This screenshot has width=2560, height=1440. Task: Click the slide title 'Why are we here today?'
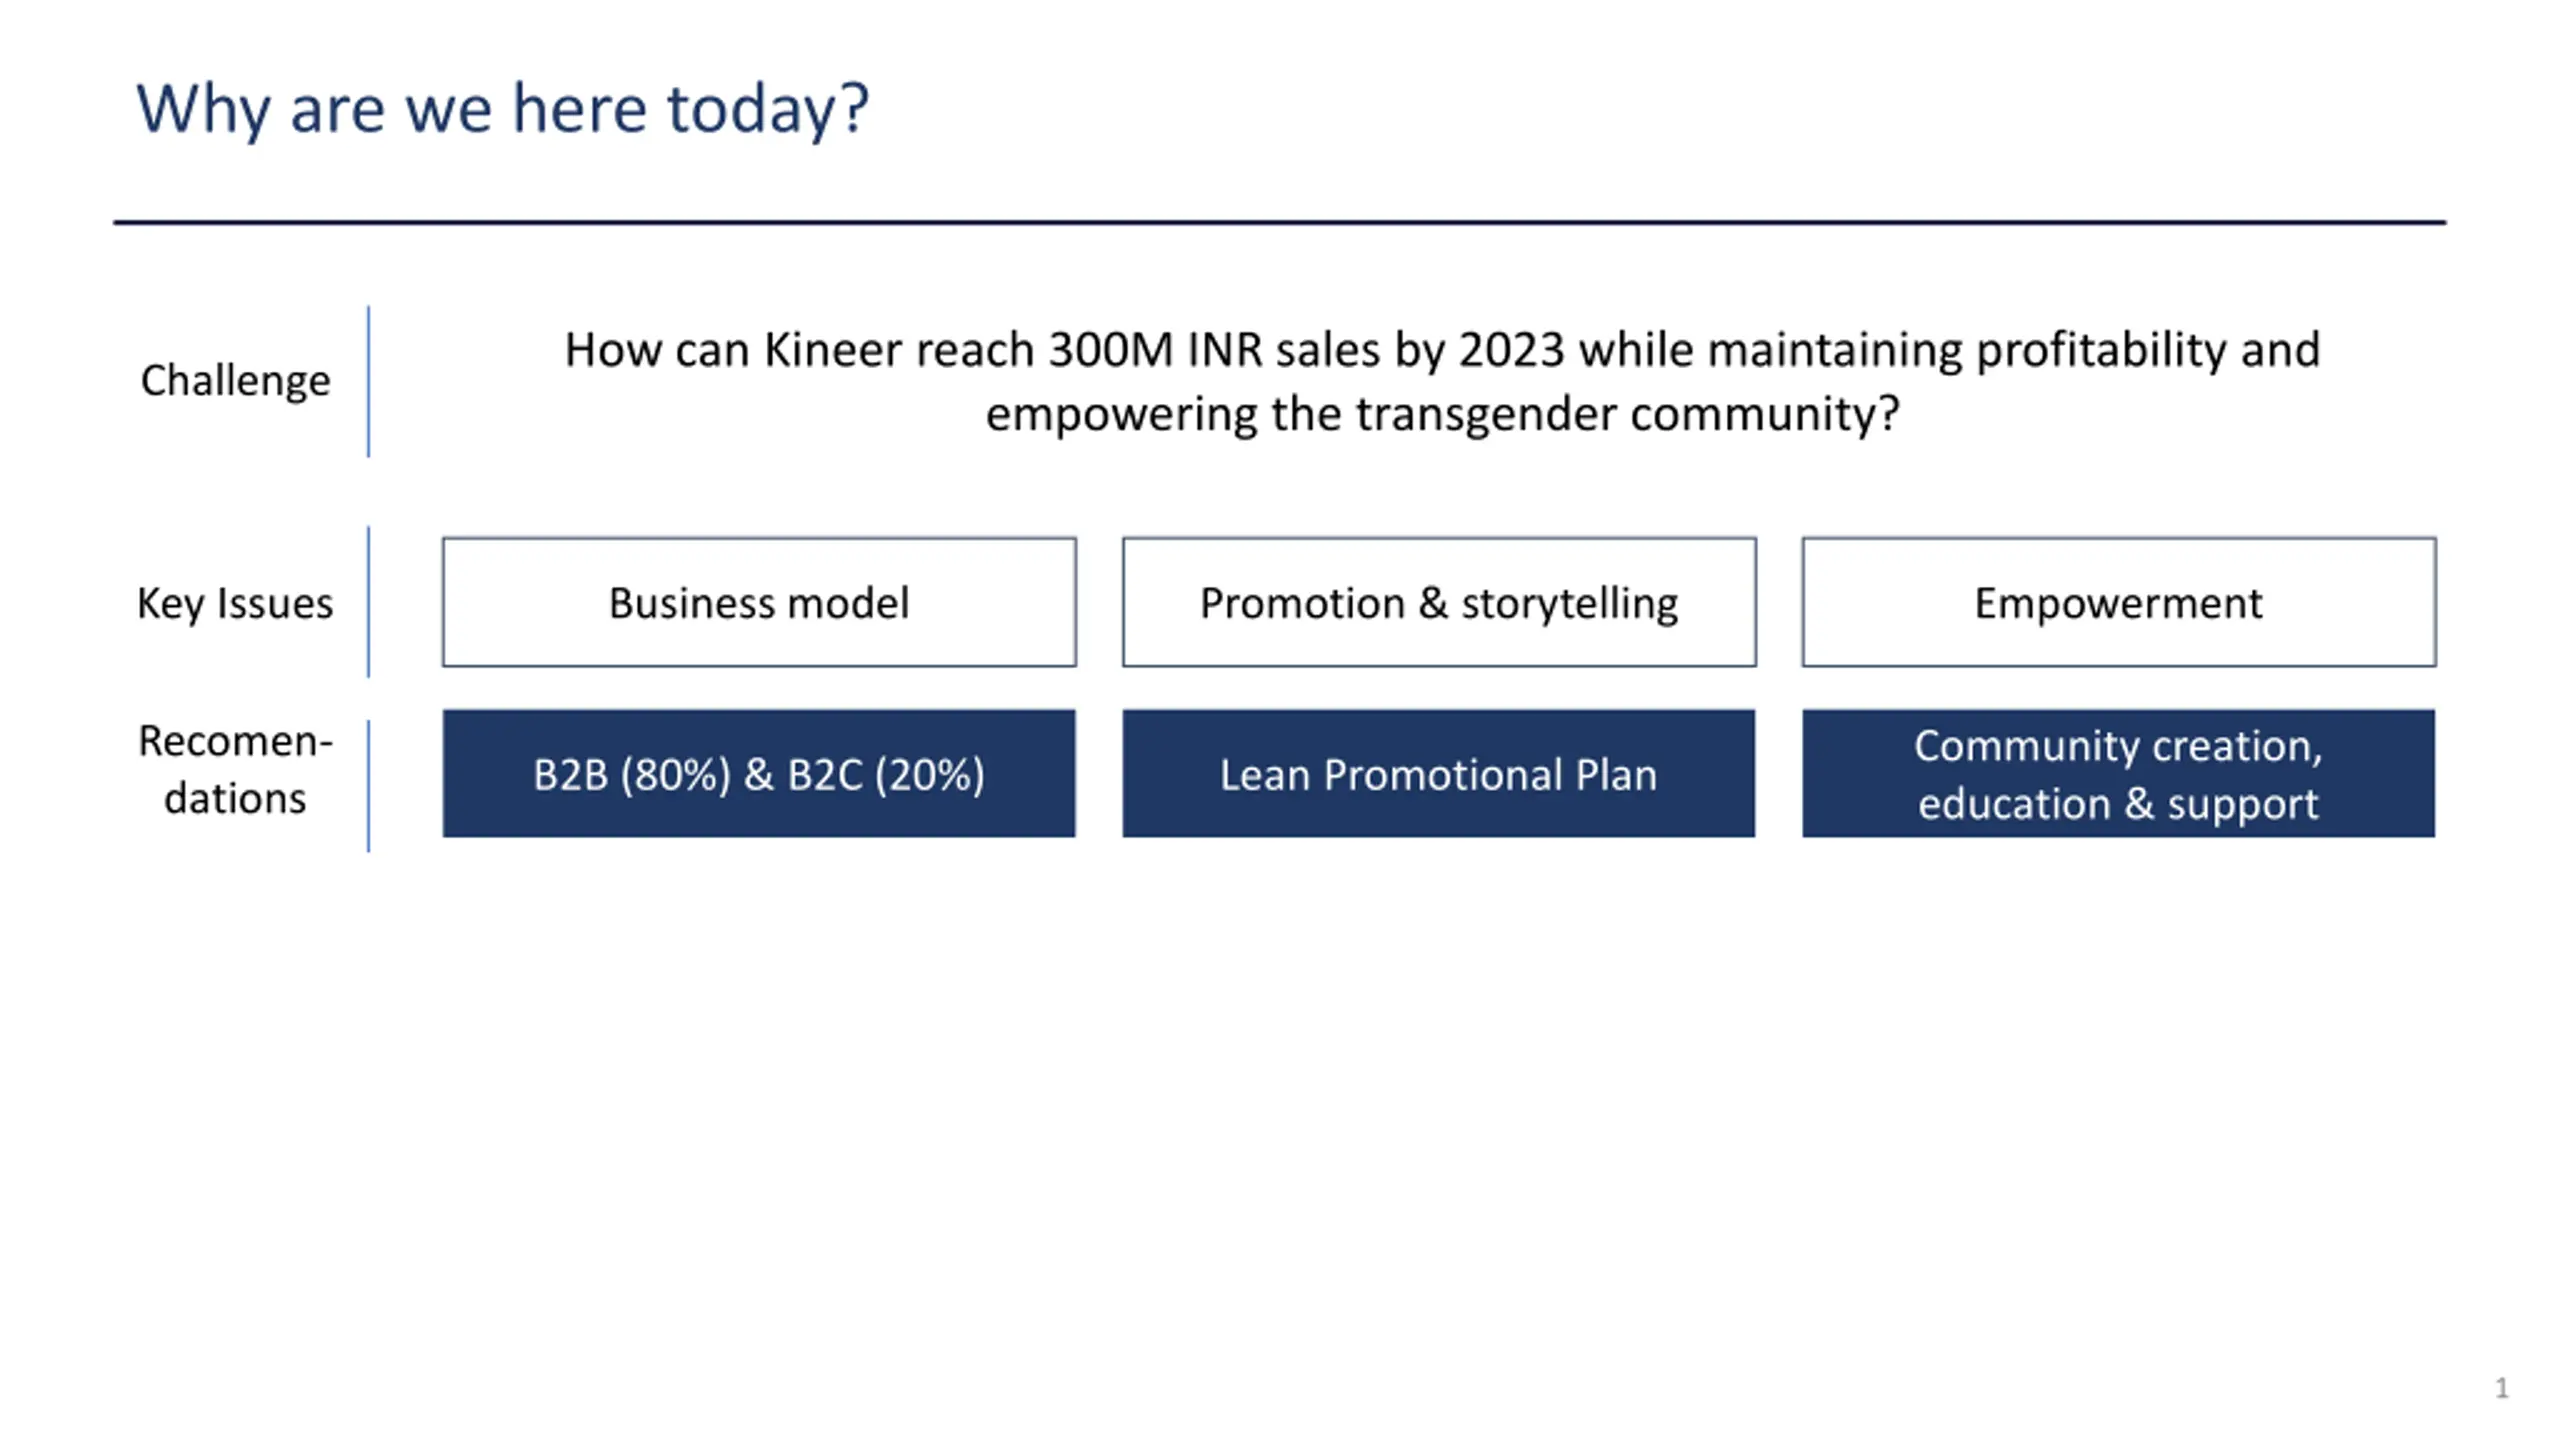coord(502,109)
